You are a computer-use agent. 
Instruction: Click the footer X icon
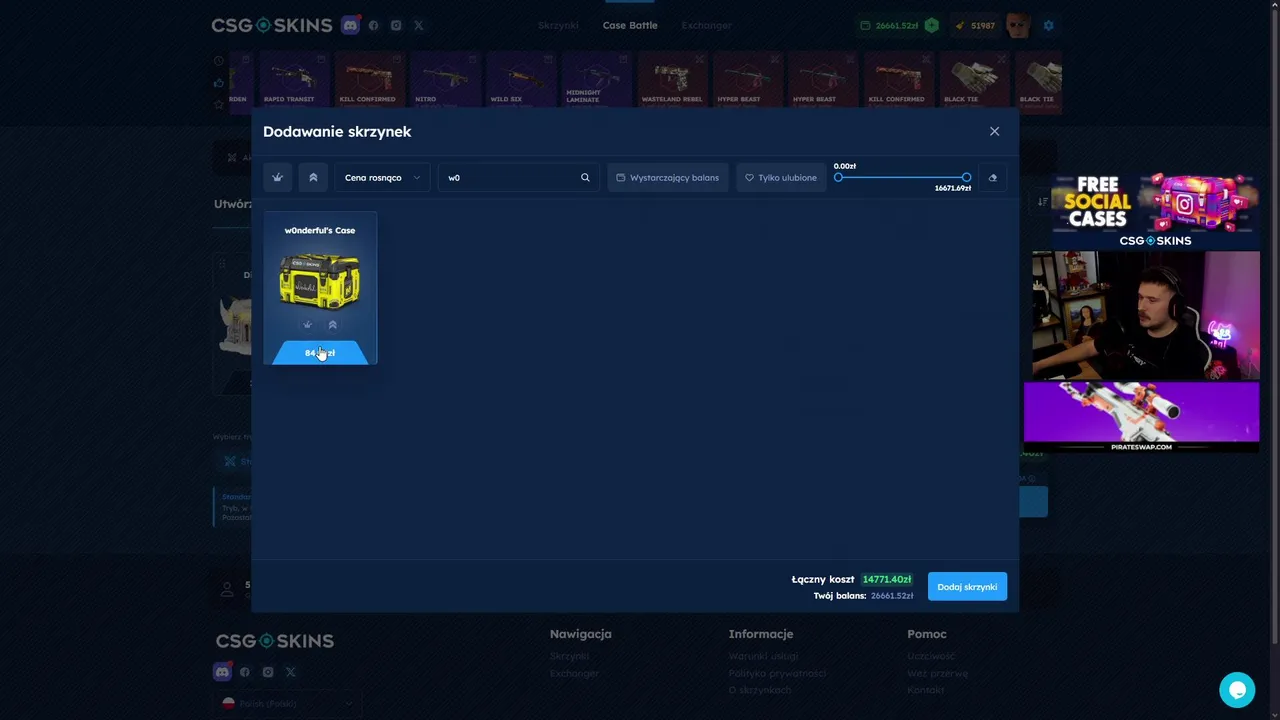click(x=291, y=672)
